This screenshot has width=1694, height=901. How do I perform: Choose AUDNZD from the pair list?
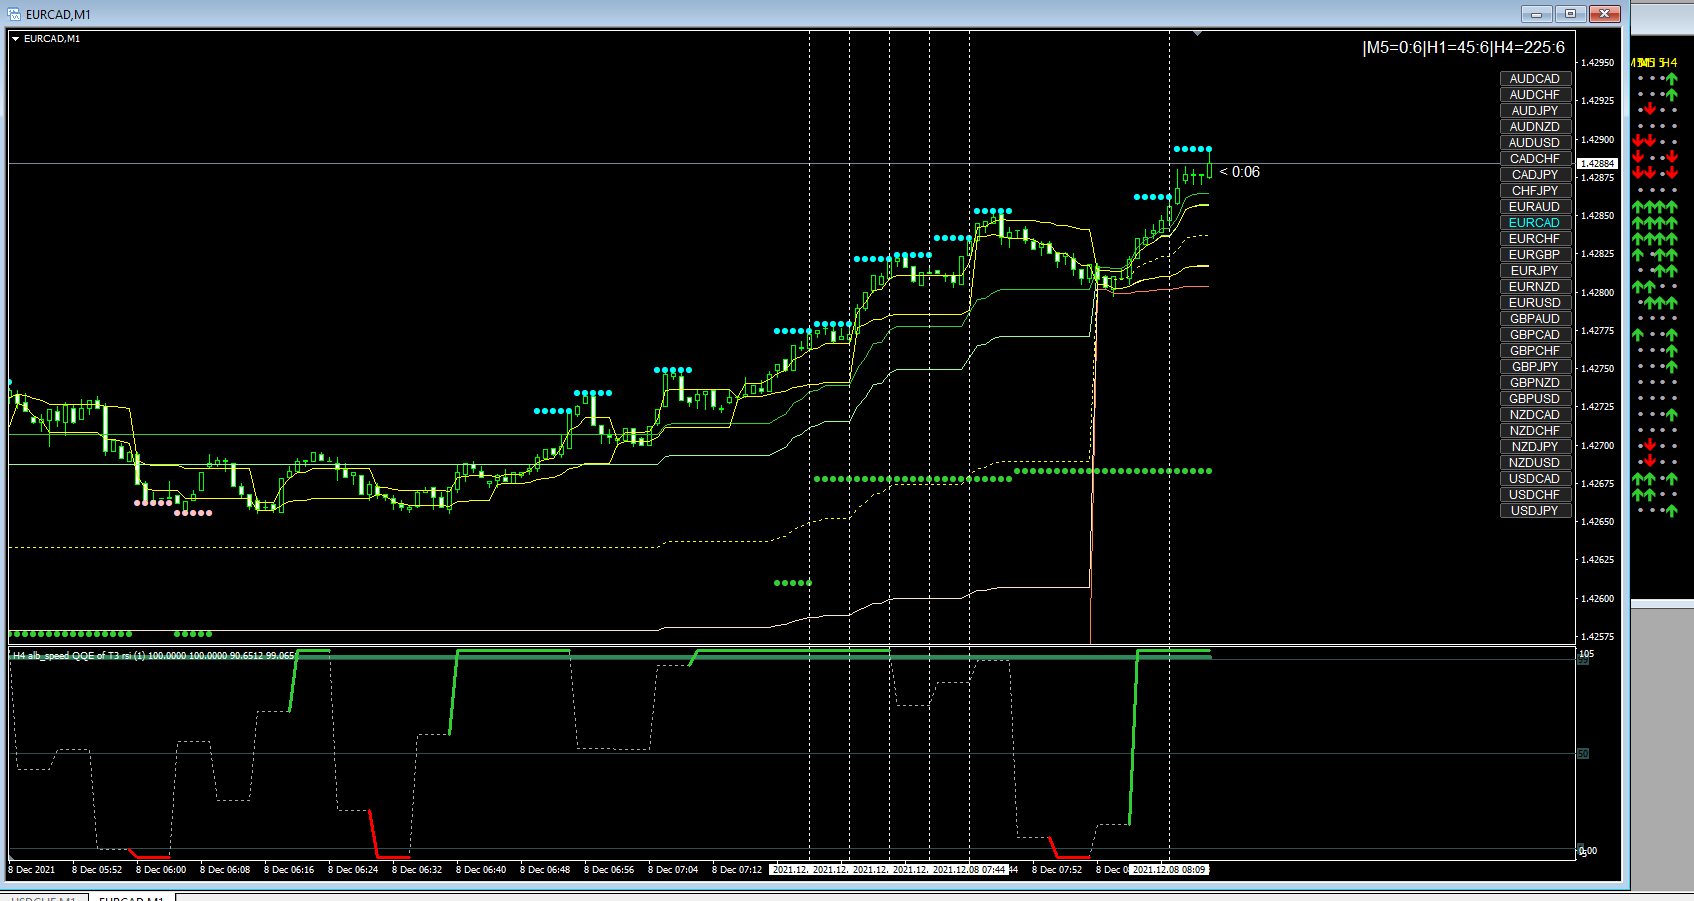point(1535,127)
